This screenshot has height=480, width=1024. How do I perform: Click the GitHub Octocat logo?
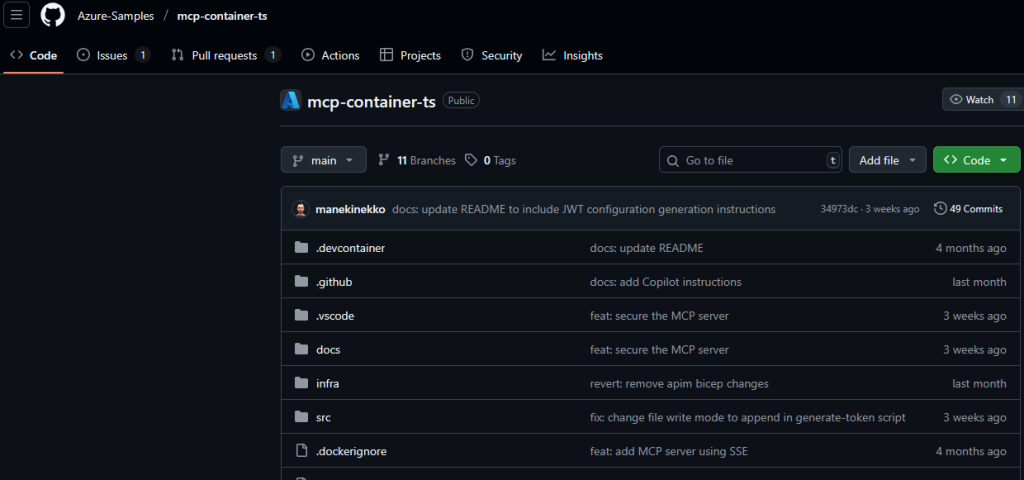[53, 15]
